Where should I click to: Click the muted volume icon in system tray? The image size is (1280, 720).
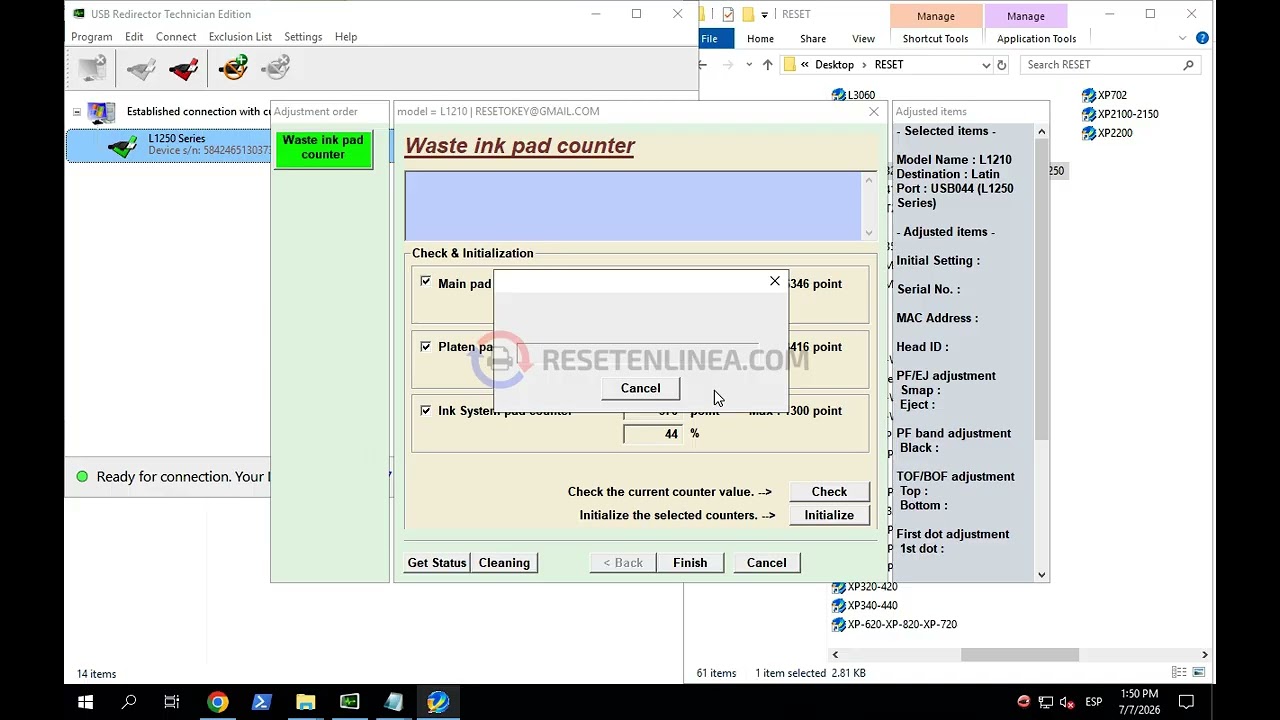pos(1067,702)
